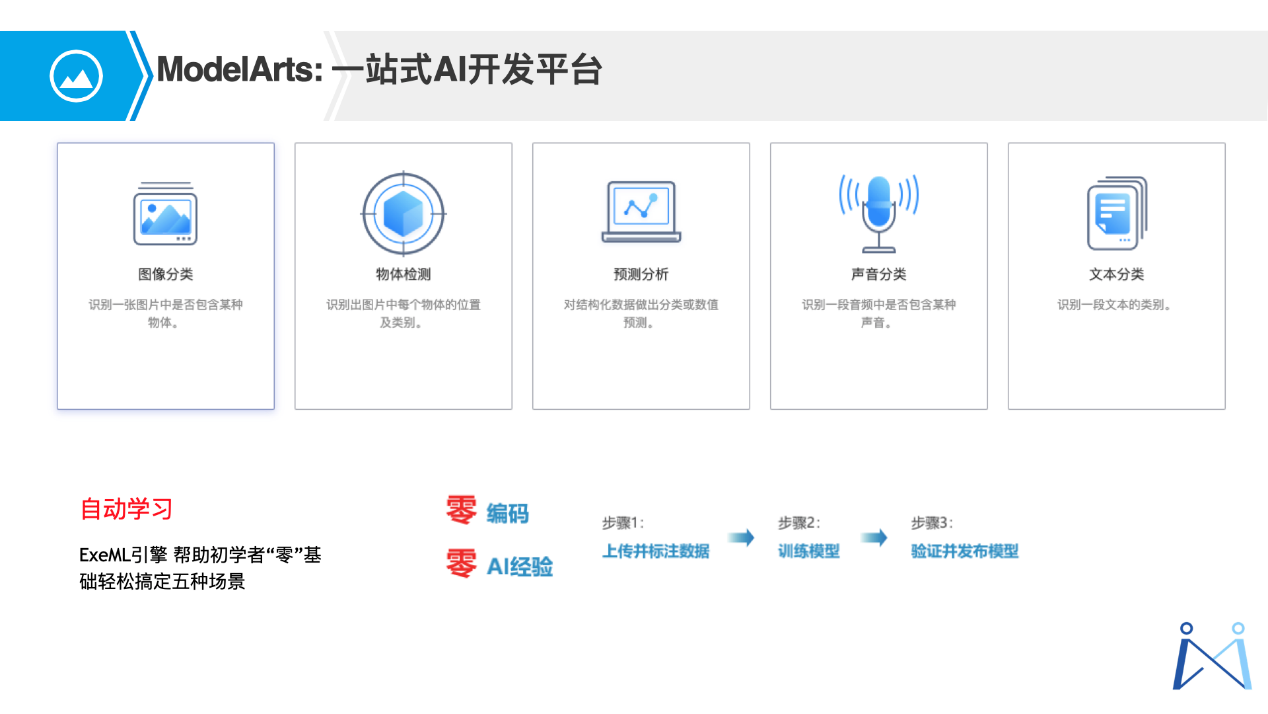Open the 验证并发布模型 link
Screen dimensions: 1268x714
(x=964, y=551)
